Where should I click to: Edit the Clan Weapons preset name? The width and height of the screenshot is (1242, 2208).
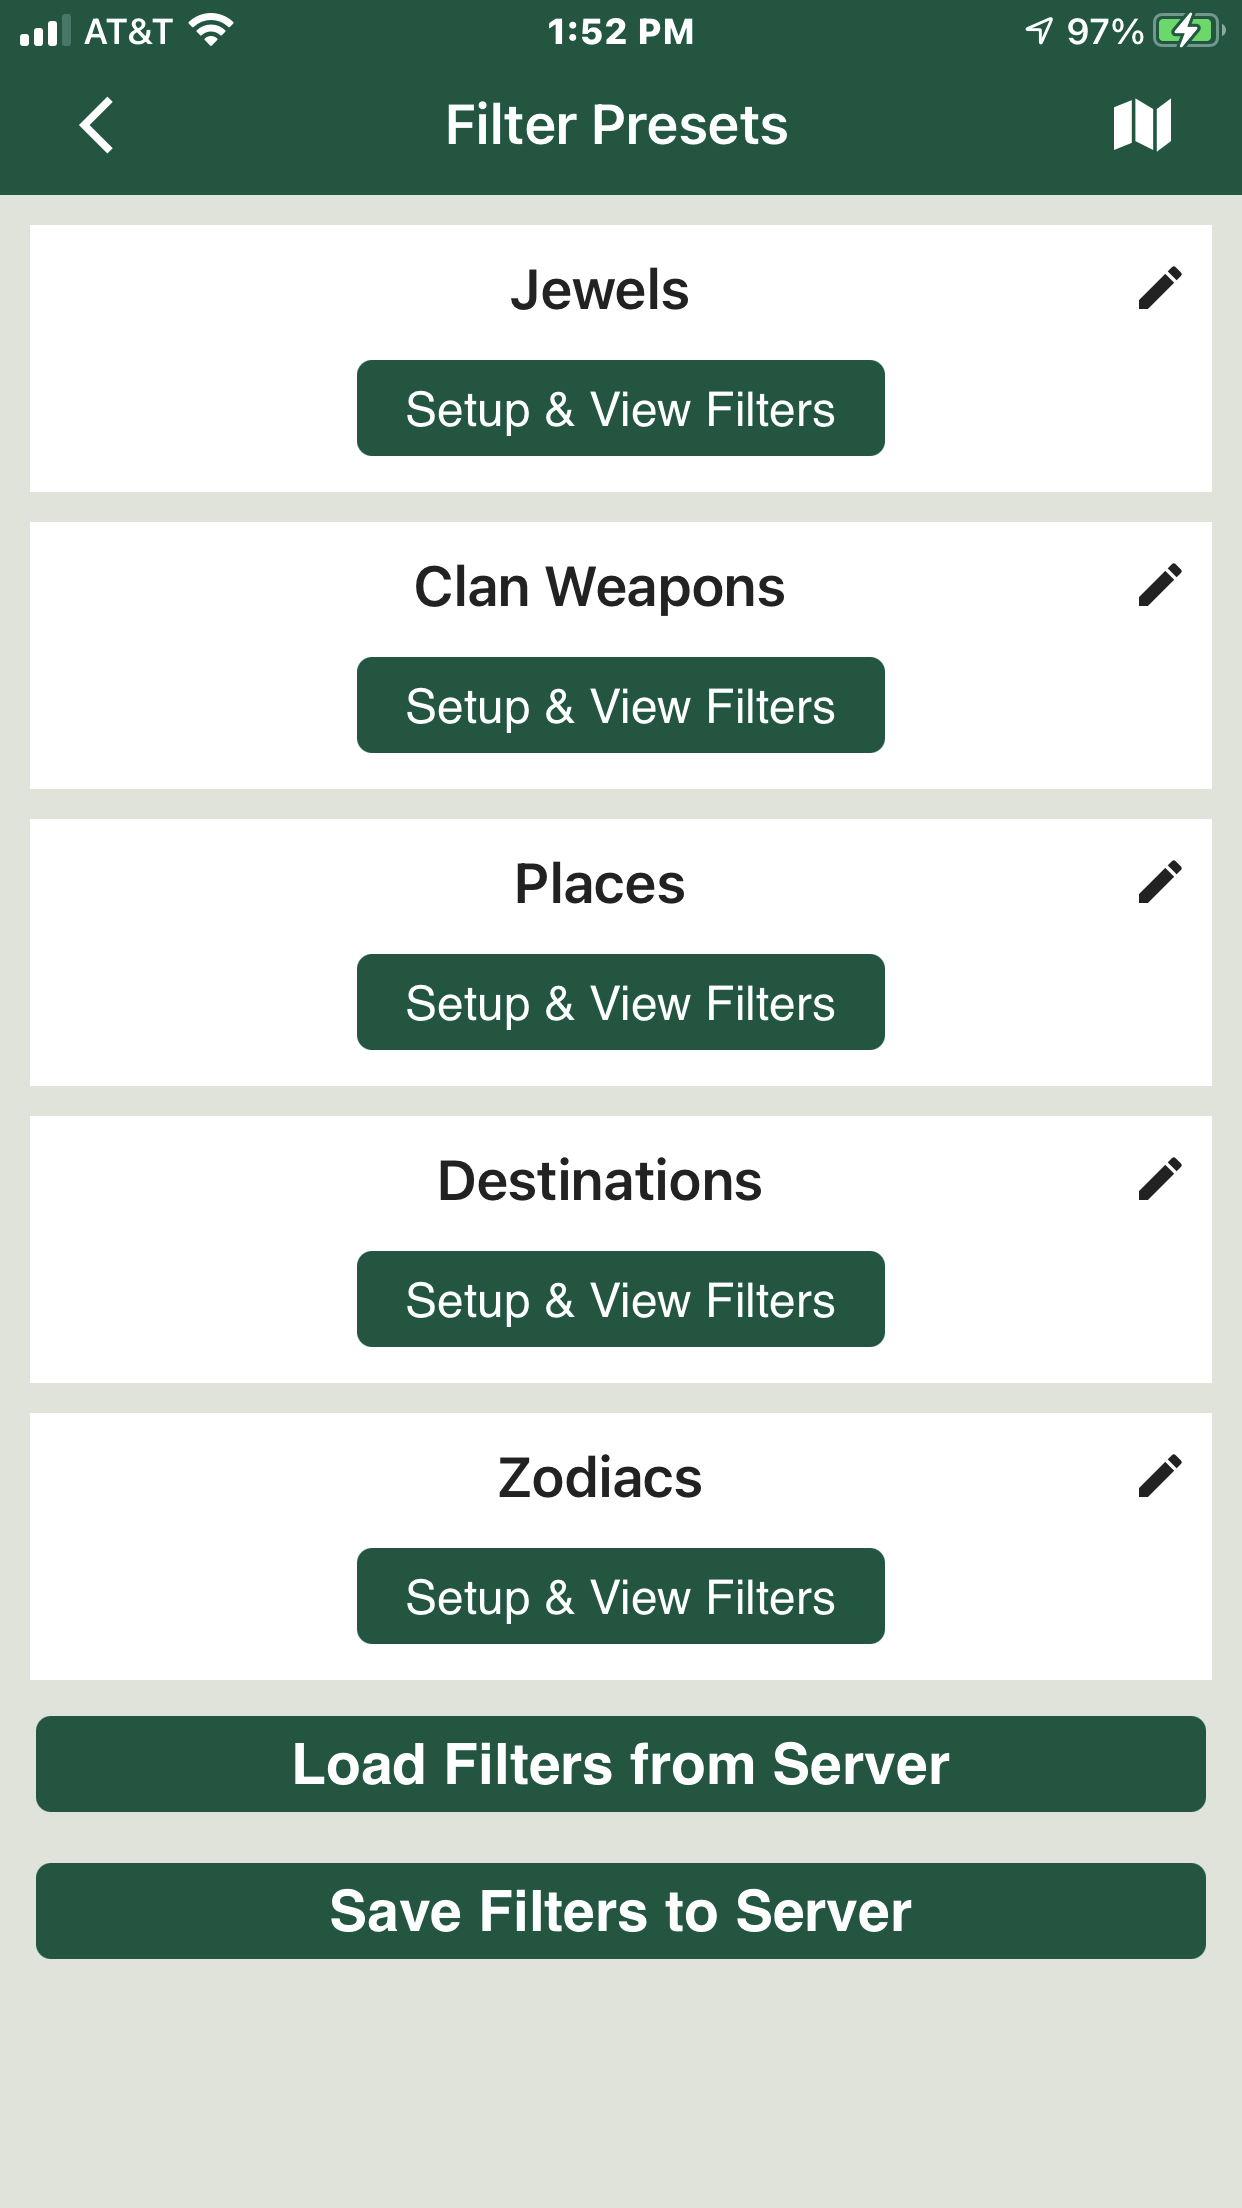[1160, 585]
